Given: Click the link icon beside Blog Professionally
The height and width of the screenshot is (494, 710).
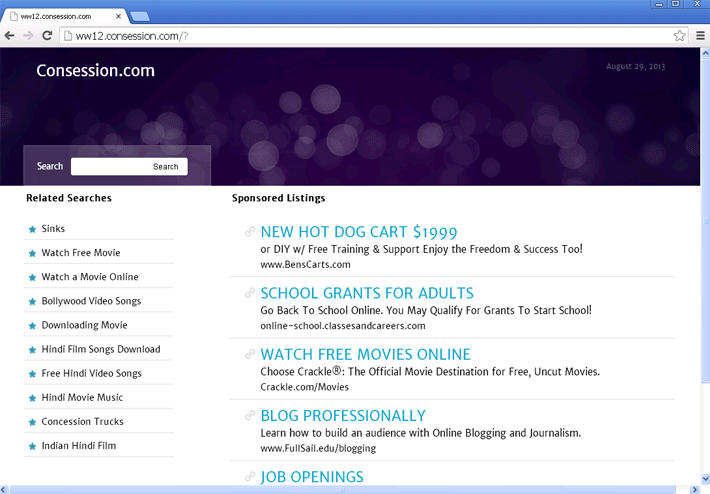Looking at the screenshot, I should click(250, 415).
